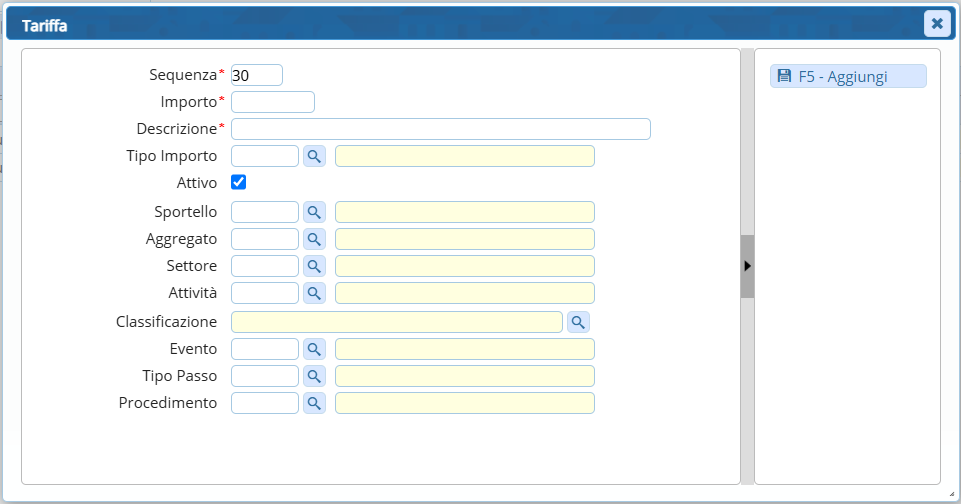Screen dimensions: 961x504
Task: Focus the Evento code input field
Action: click(x=265, y=349)
